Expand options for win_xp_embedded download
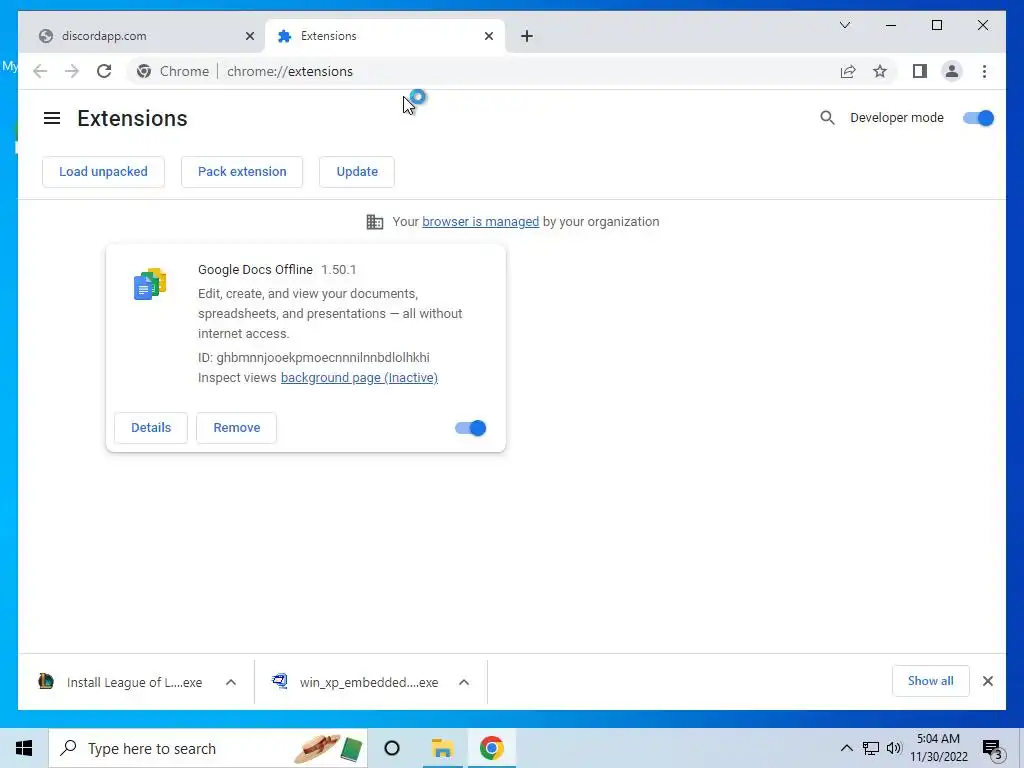This screenshot has width=1024, height=768. [x=464, y=682]
